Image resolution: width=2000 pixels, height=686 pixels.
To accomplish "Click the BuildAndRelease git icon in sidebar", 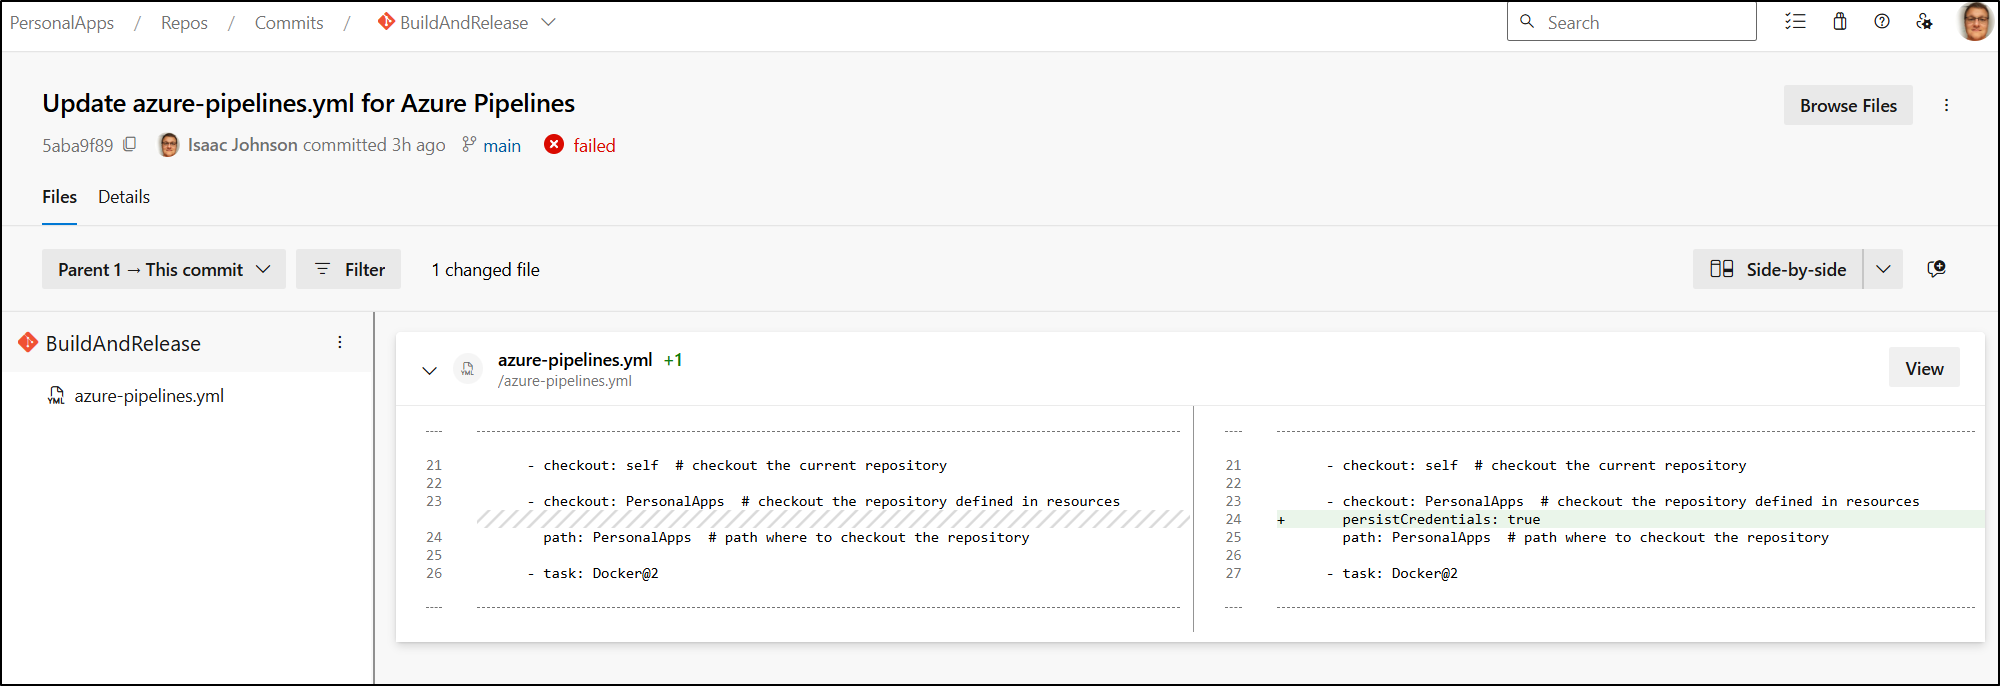I will (28, 343).
